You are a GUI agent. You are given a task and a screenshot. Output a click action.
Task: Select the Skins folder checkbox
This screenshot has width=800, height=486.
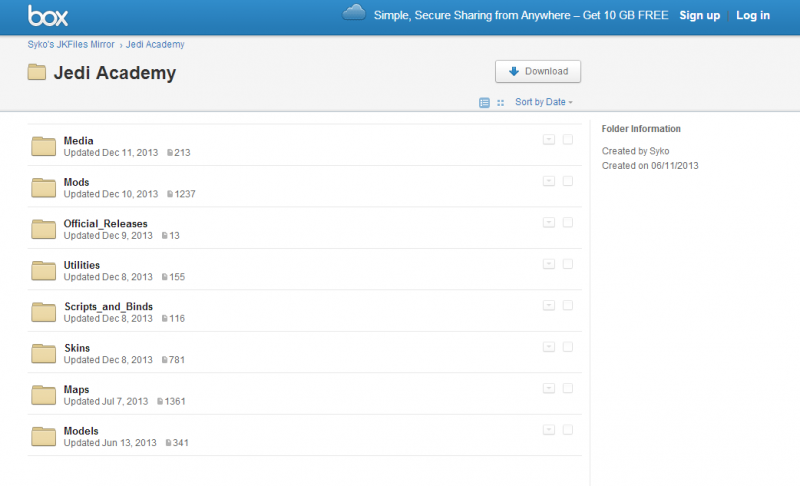tap(567, 347)
